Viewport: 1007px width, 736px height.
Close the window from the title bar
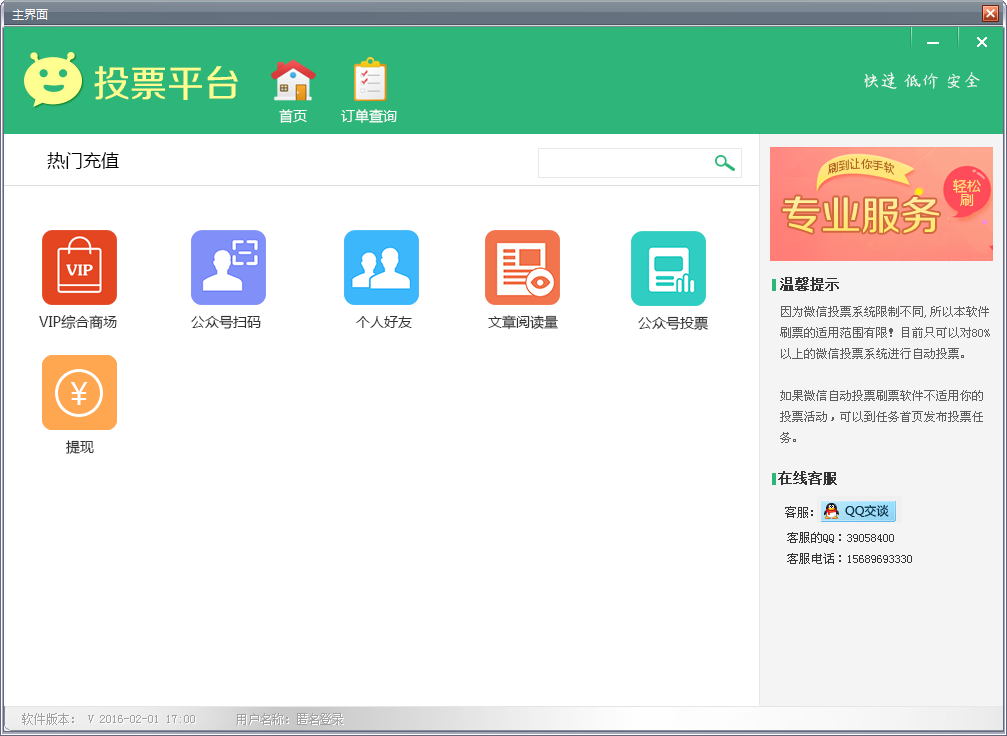point(990,13)
